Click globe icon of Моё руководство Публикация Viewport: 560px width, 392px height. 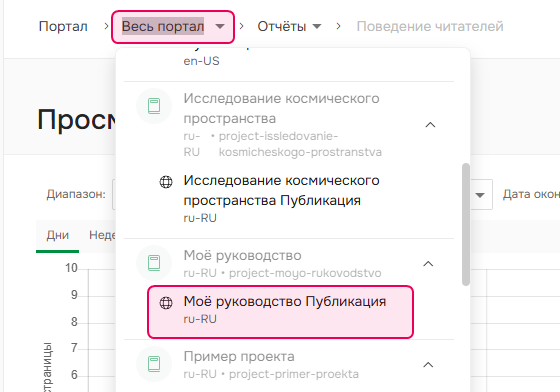coord(166,303)
